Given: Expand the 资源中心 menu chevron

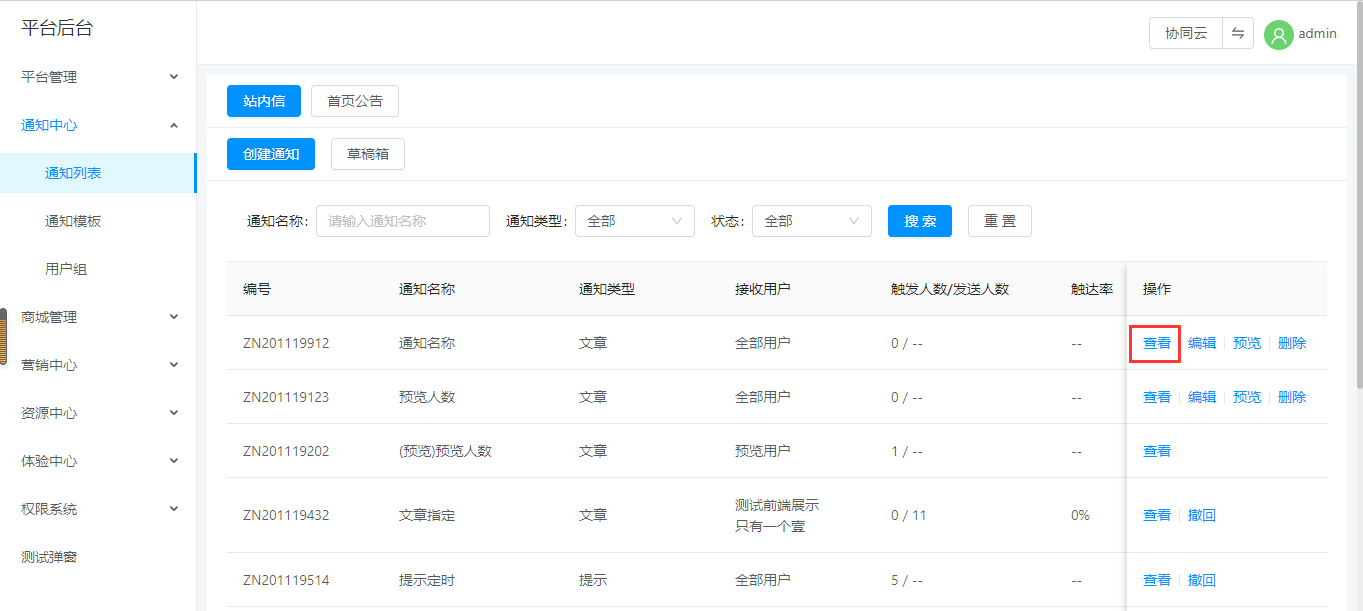Looking at the screenshot, I should 174,413.
